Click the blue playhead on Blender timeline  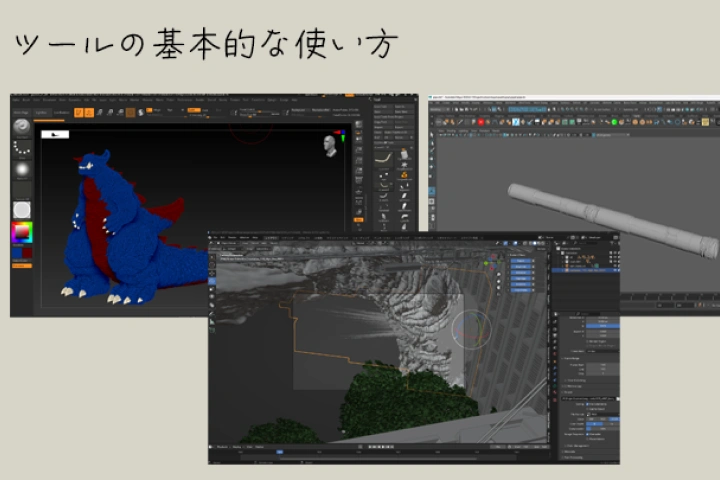click(x=280, y=452)
